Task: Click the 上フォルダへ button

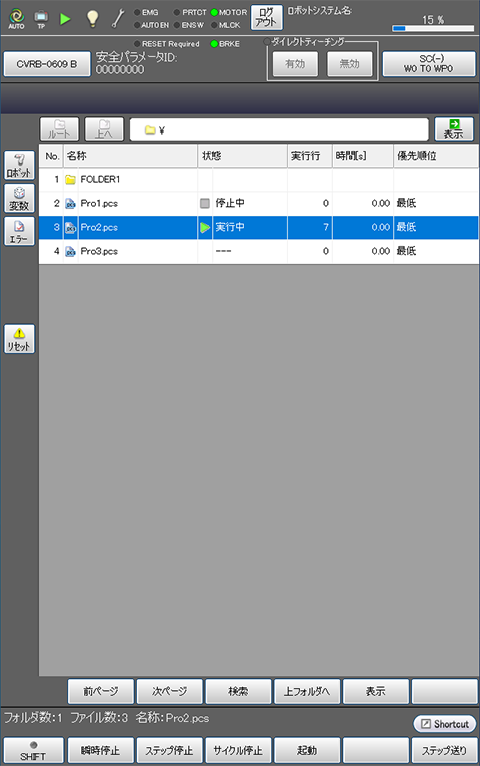Action: pyautogui.click(x=307, y=691)
